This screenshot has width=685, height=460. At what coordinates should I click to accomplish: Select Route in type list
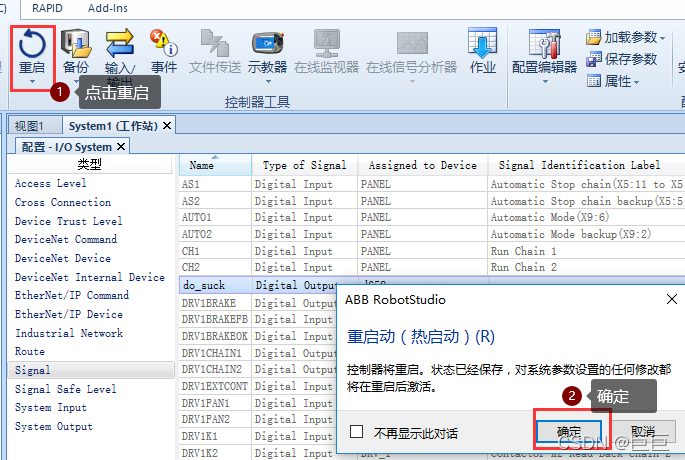tap(30, 351)
